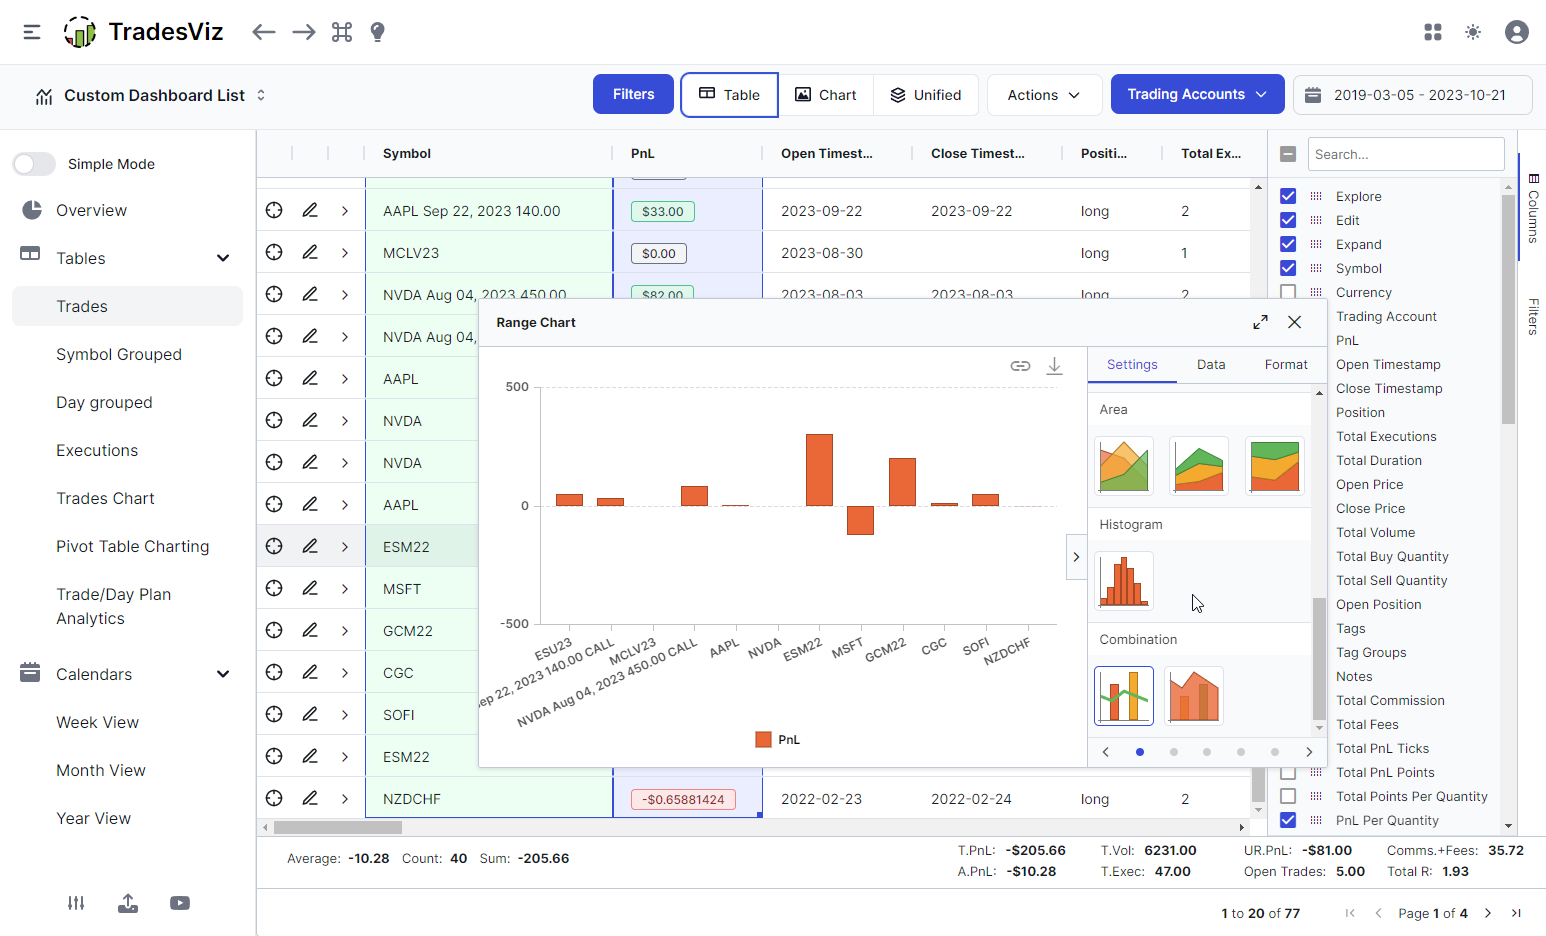This screenshot has width=1546, height=936.
Task: Click the pencil edit icon for NZDCHF row
Action: [310, 798]
